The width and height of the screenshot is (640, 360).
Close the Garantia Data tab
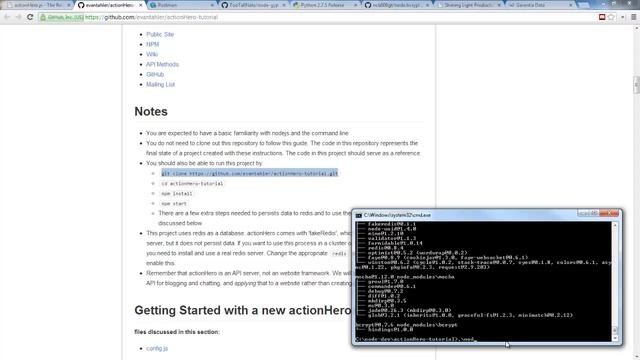570,5
